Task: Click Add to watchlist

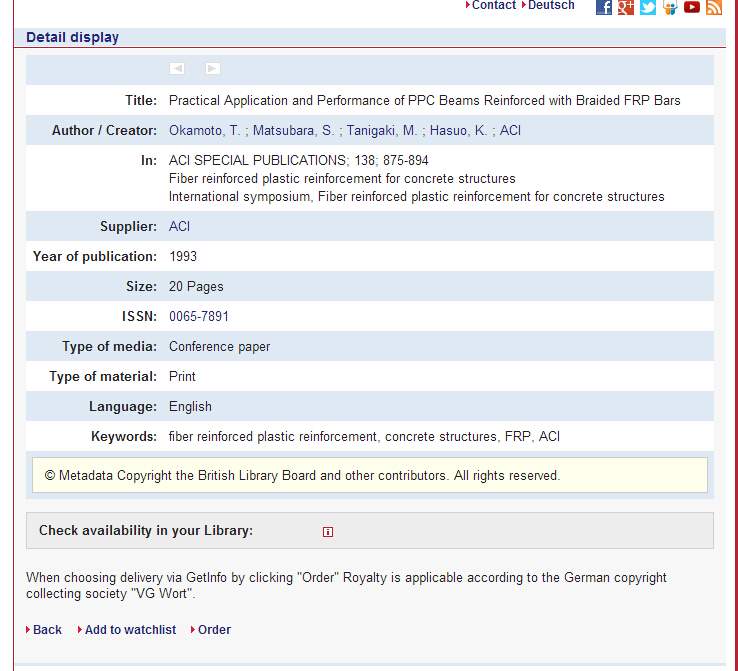Action: [130, 630]
